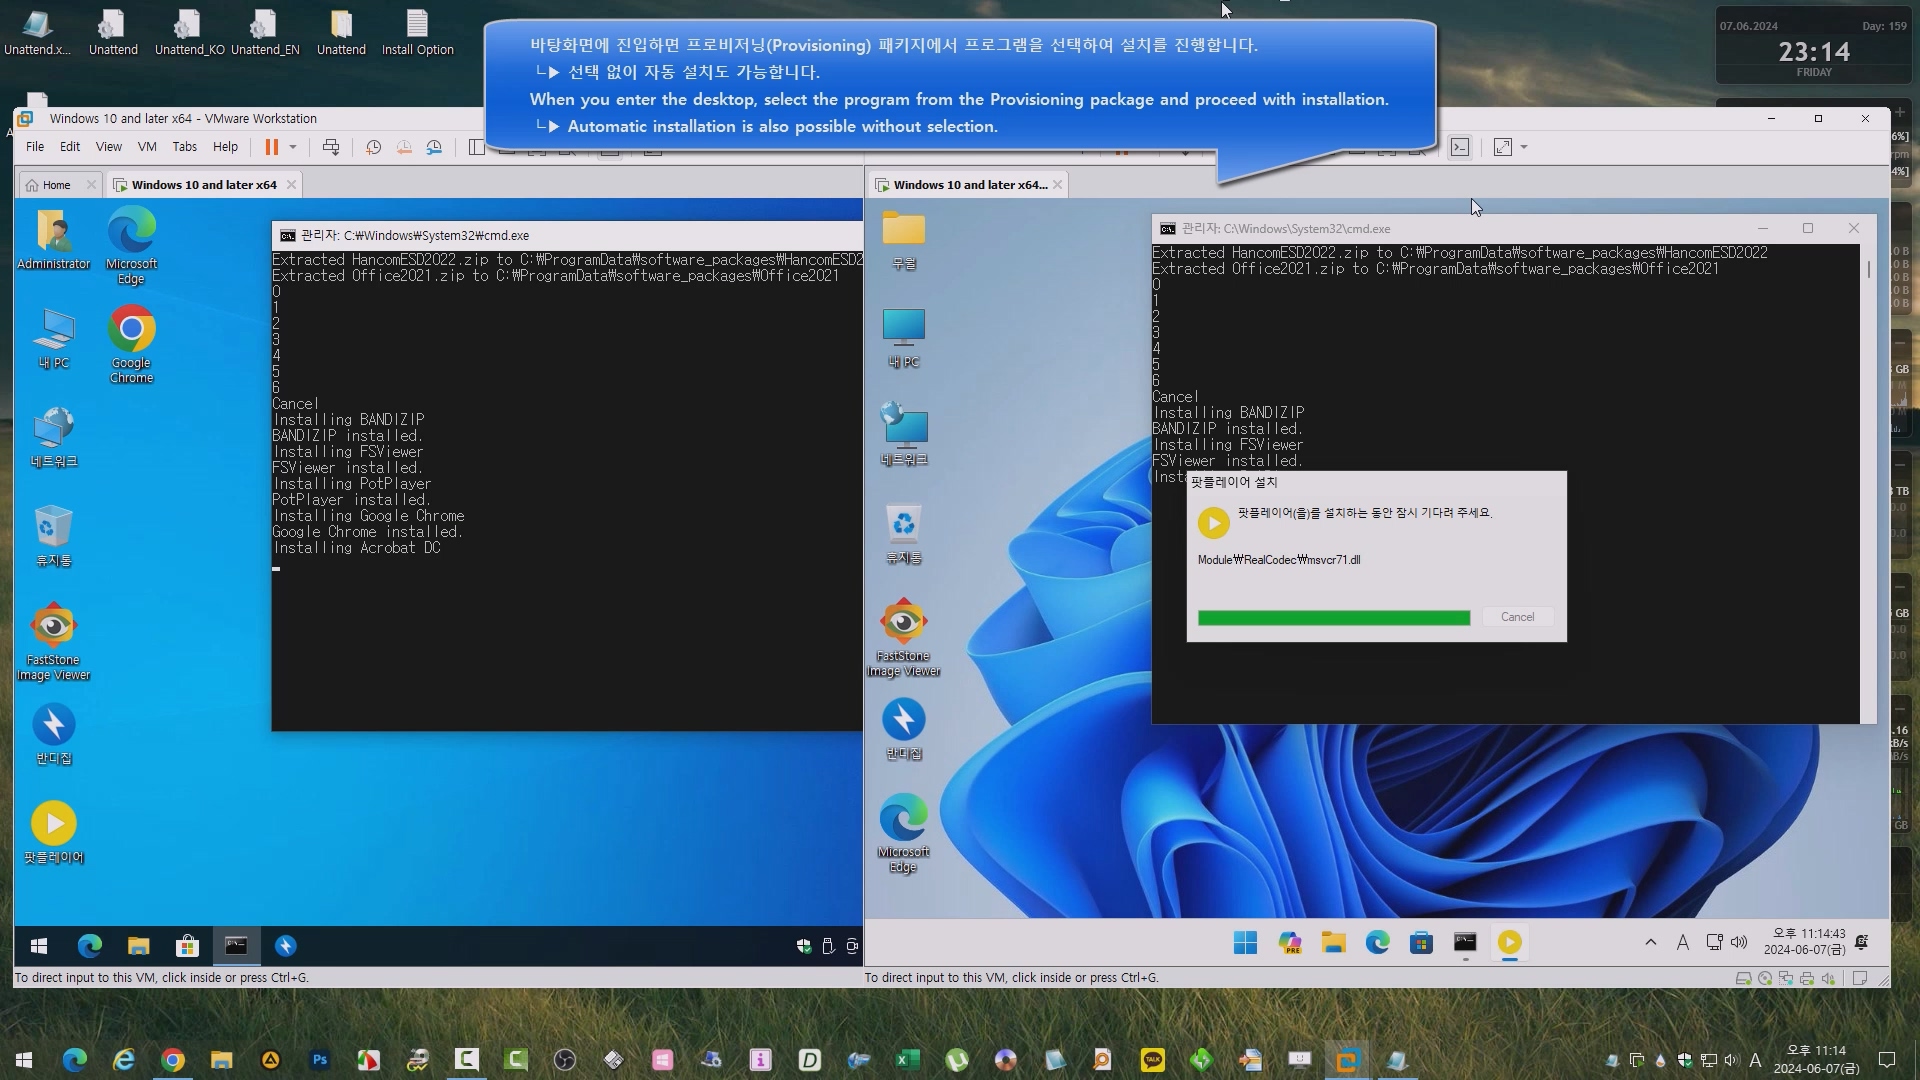
Task: Click cmd icon in left VM taskbar
Action: click(x=236, y=946)
